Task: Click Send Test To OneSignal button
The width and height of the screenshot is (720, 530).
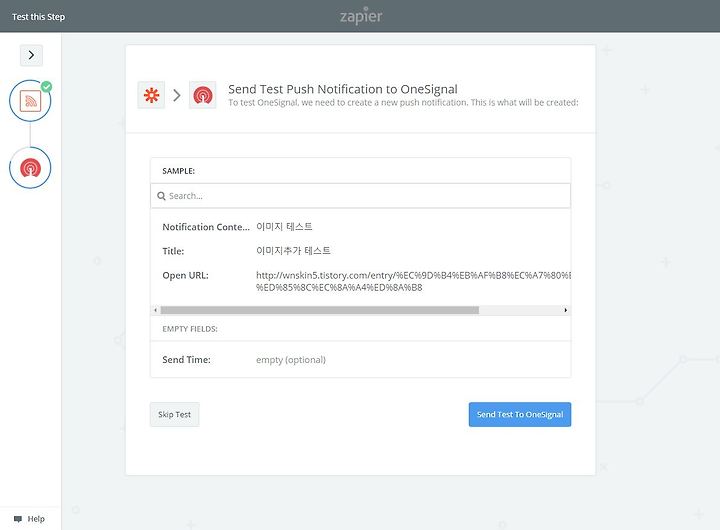Action: coord(520,414)
